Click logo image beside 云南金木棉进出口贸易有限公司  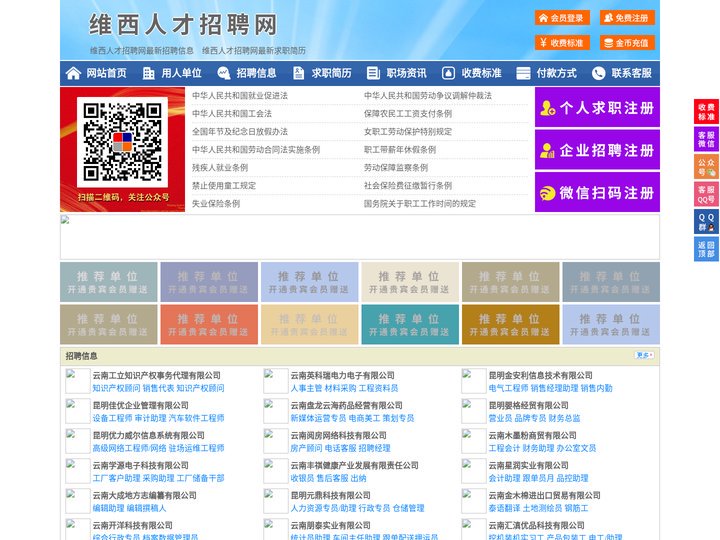[x=474, y=501]
